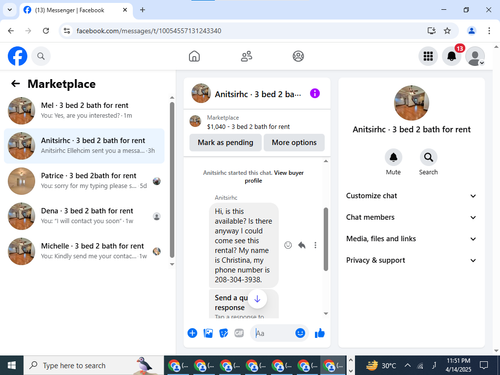Click the browser address bar URL
The image size is (500, 375).
pos(149,31)
